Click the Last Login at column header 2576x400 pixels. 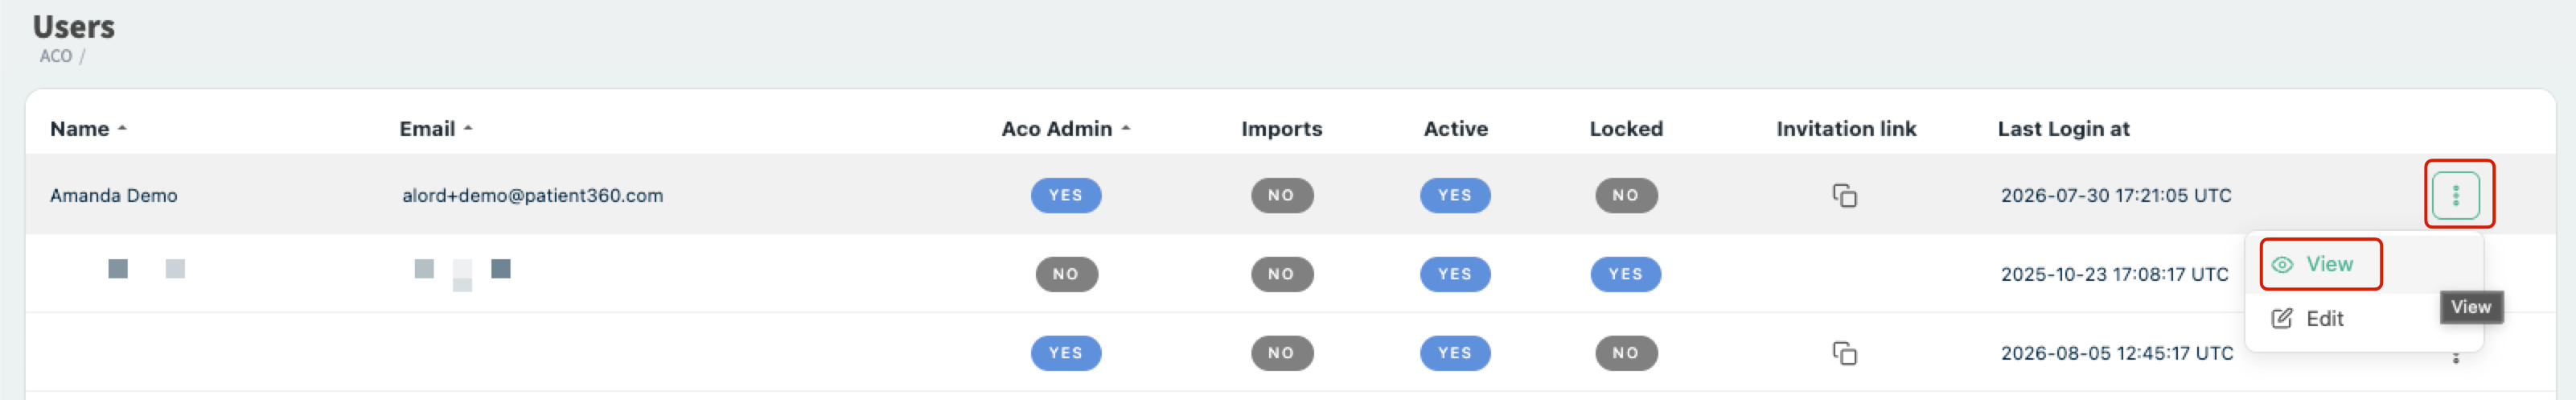coord(2063,129)
